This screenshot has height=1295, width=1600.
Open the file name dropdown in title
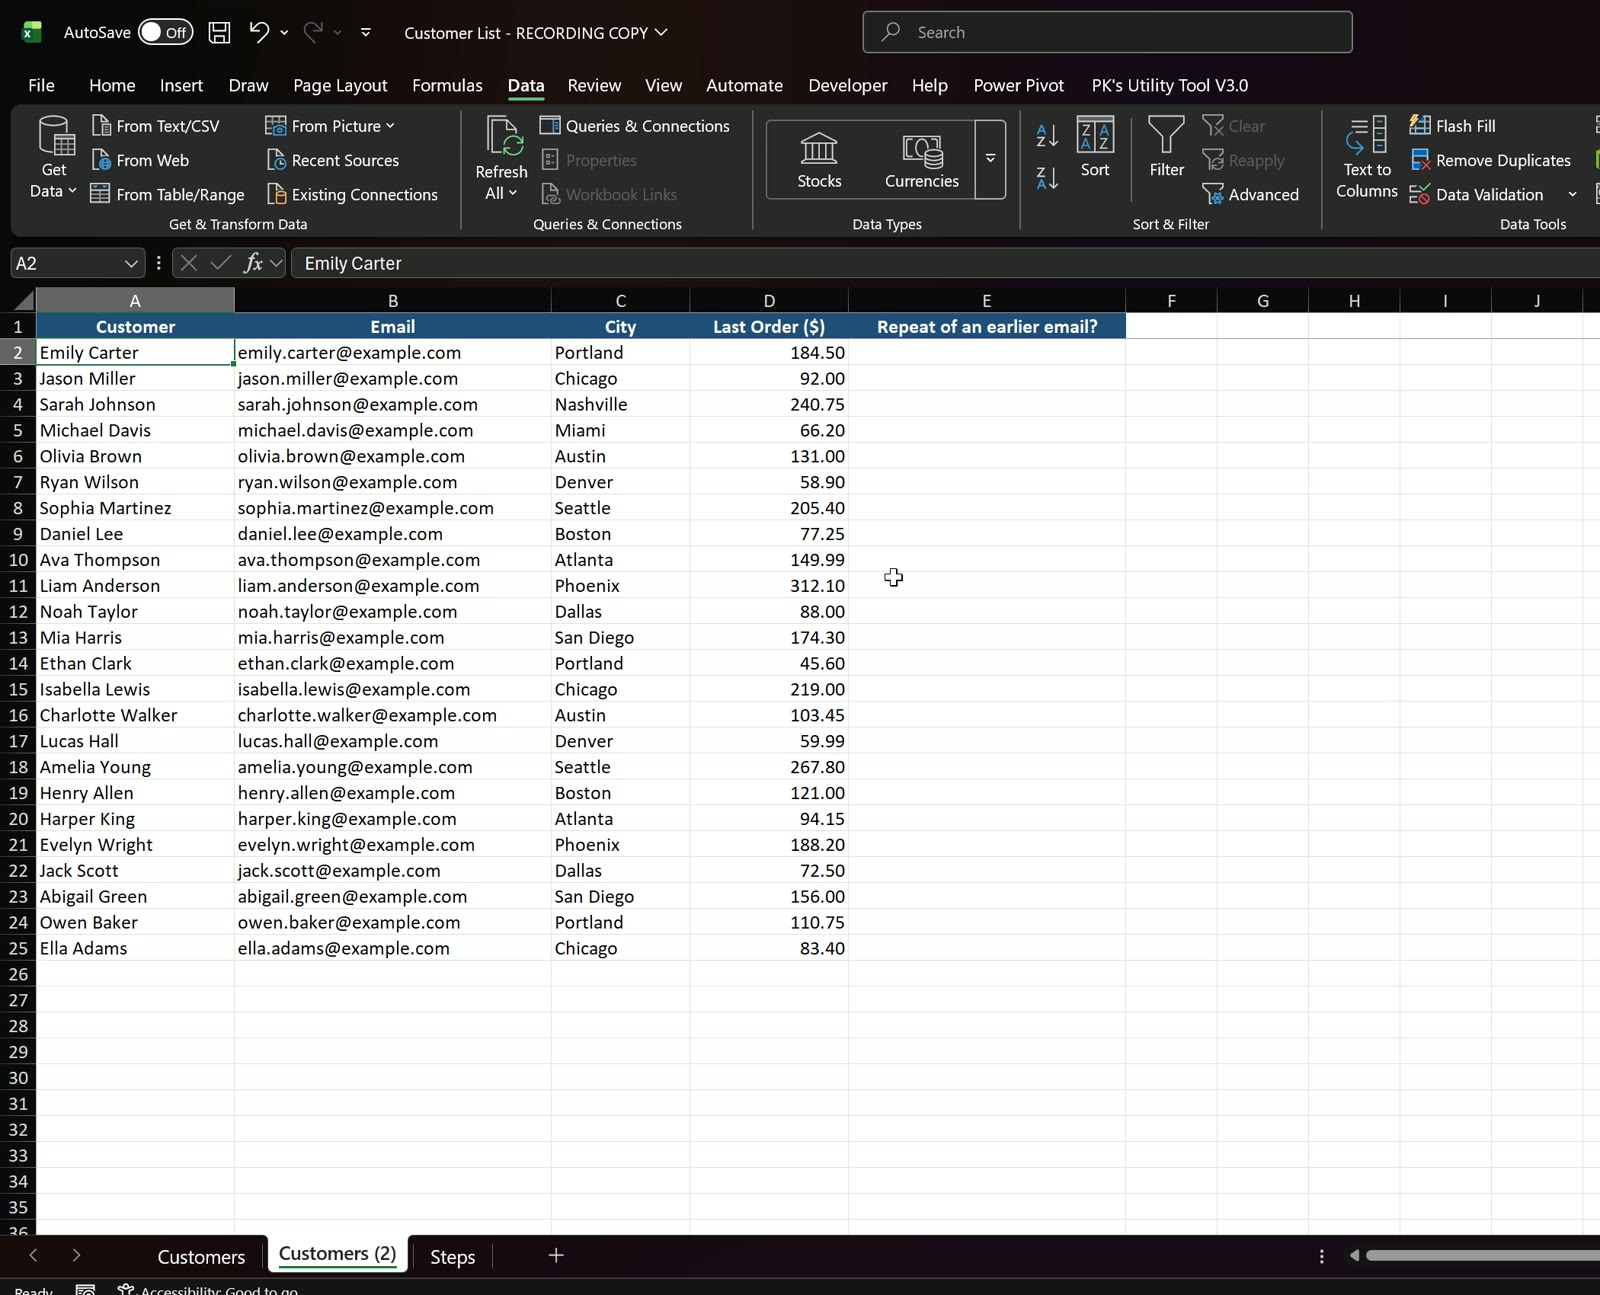click(x=661, y=32)
